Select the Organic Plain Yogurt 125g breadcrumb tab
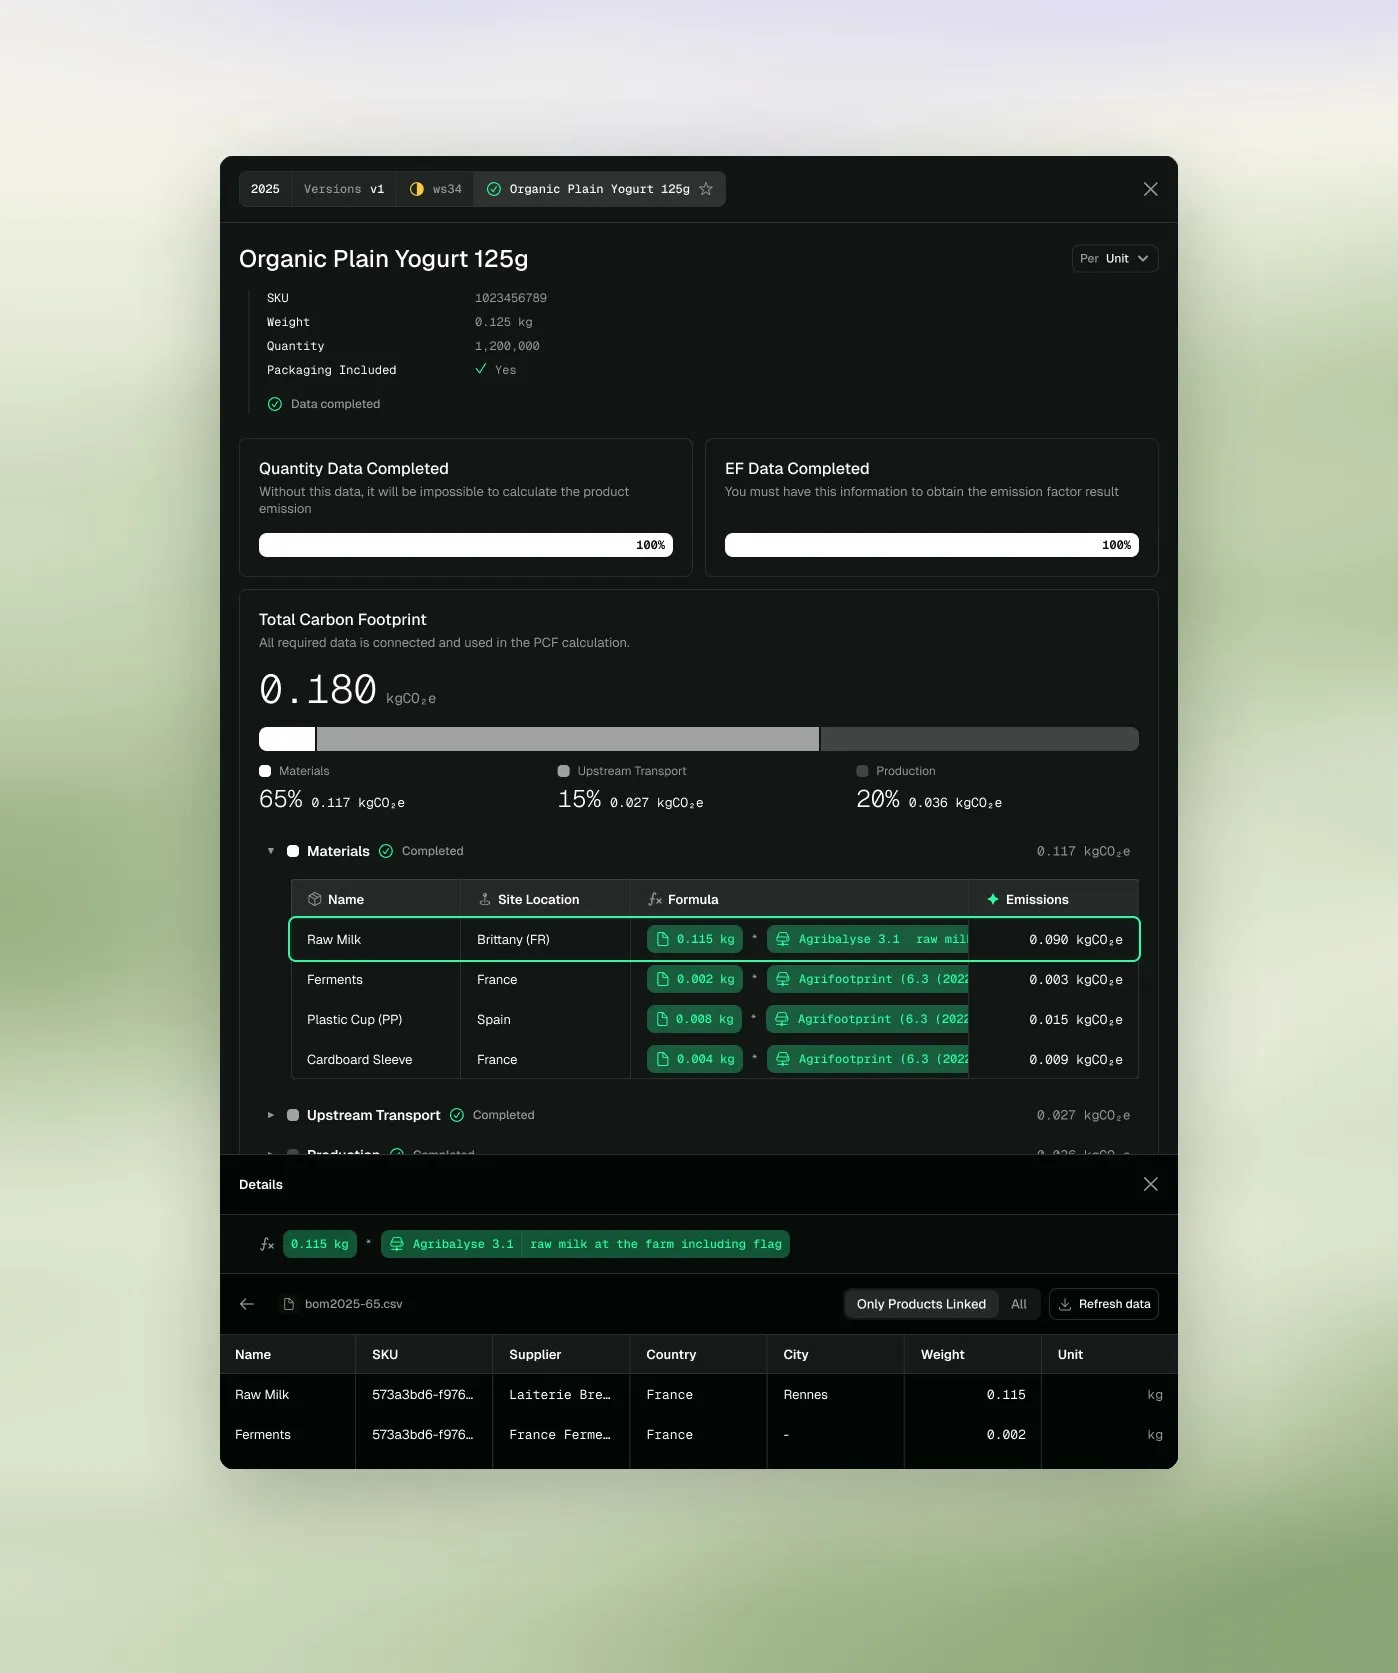The height and width of the screenshot is (1673, 1398). pyautogui.click(x=599, y=189)
